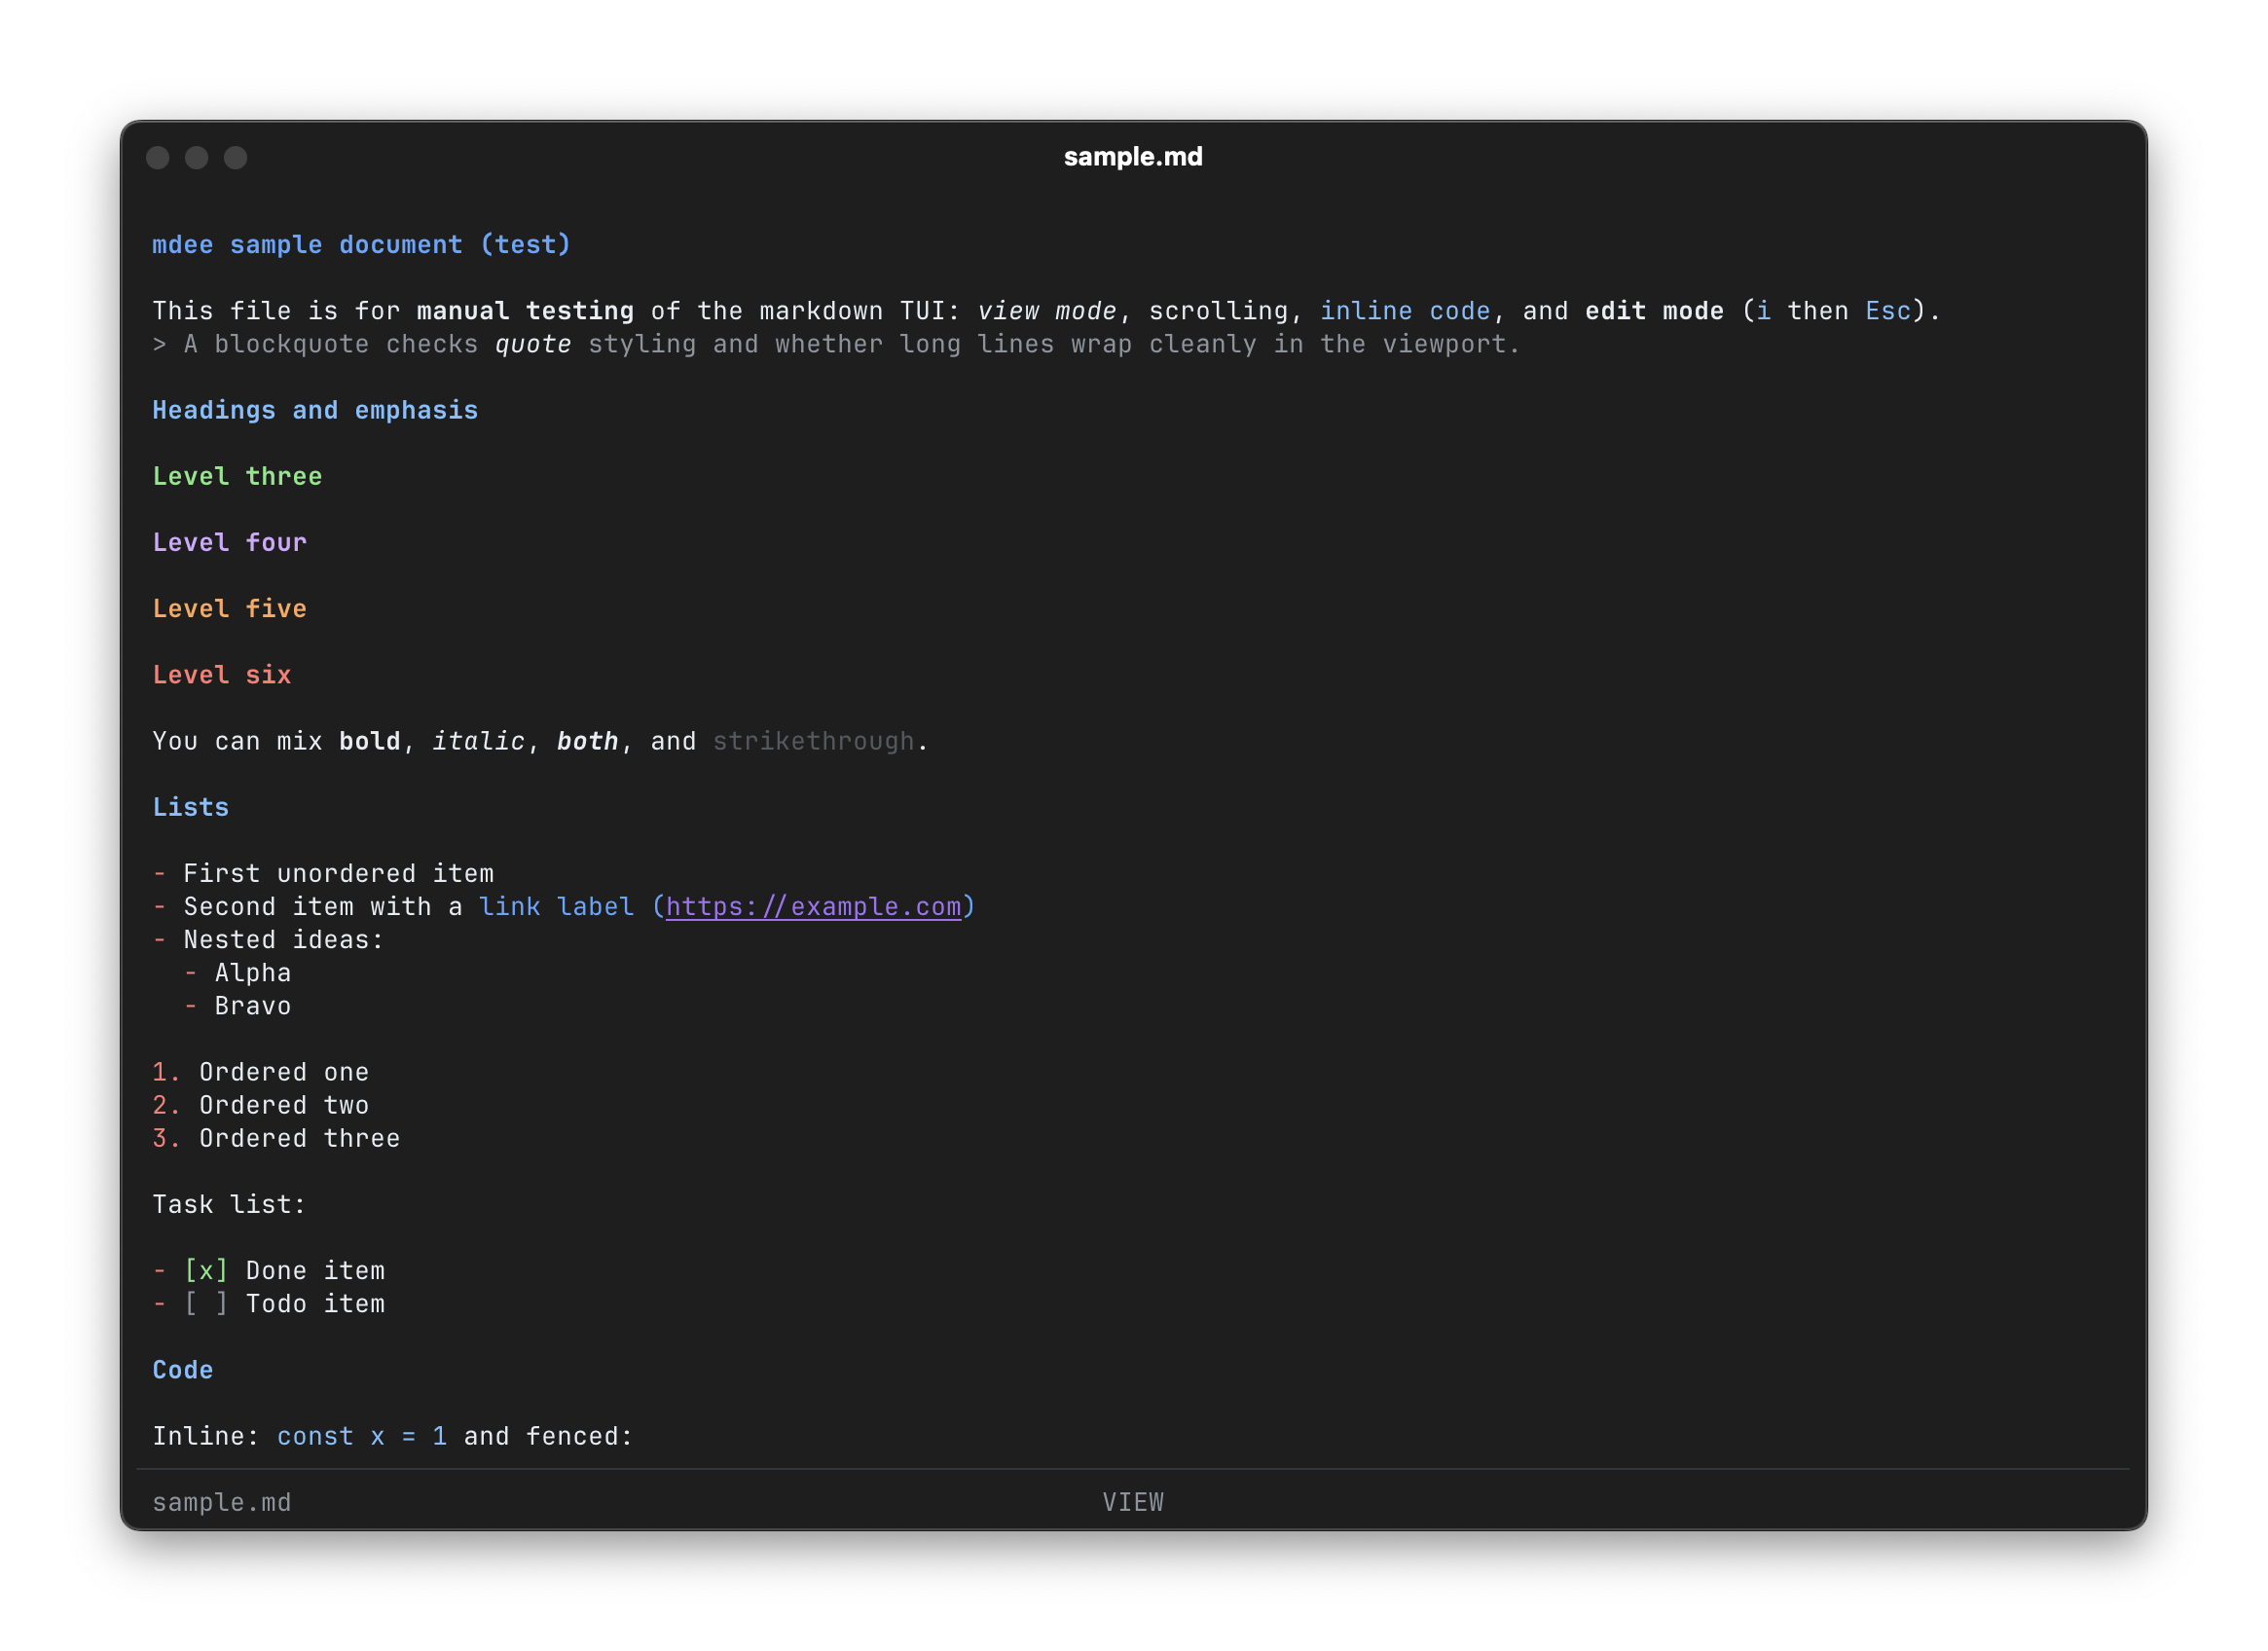Click the Code section heading
Image resolution: width=2268 pixels, height=1651 pixels.
(183, 1370)
